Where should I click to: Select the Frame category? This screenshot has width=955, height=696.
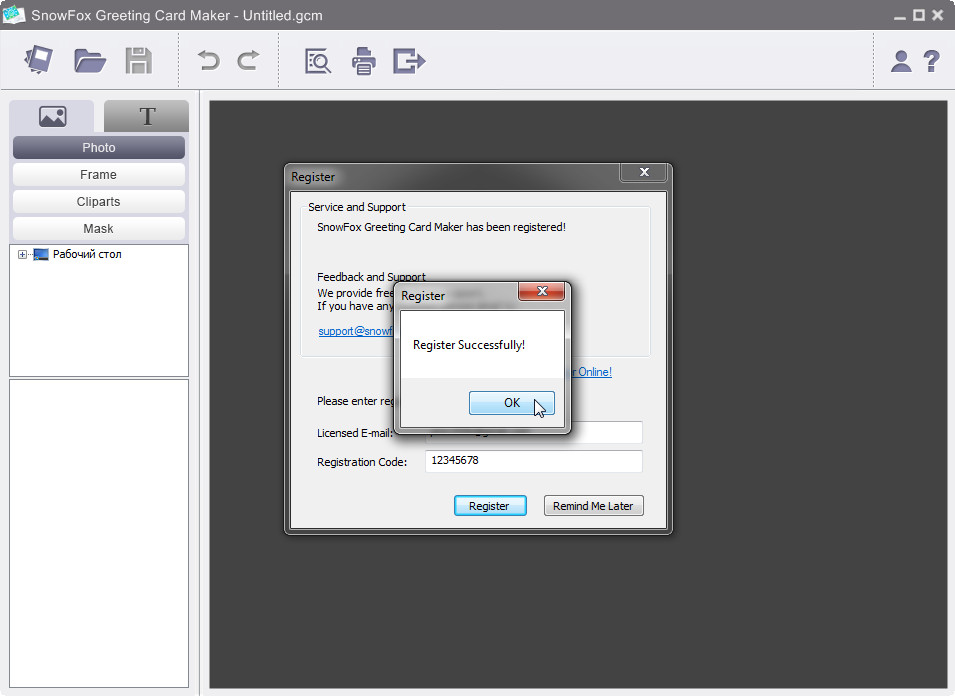(99, 175)
